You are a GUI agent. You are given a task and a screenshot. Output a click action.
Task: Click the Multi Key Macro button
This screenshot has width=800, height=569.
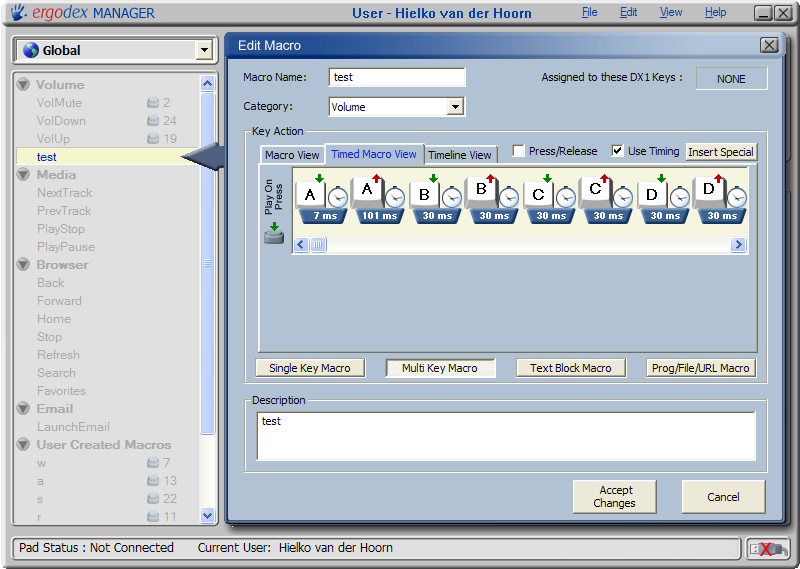(x=440, y=368)
